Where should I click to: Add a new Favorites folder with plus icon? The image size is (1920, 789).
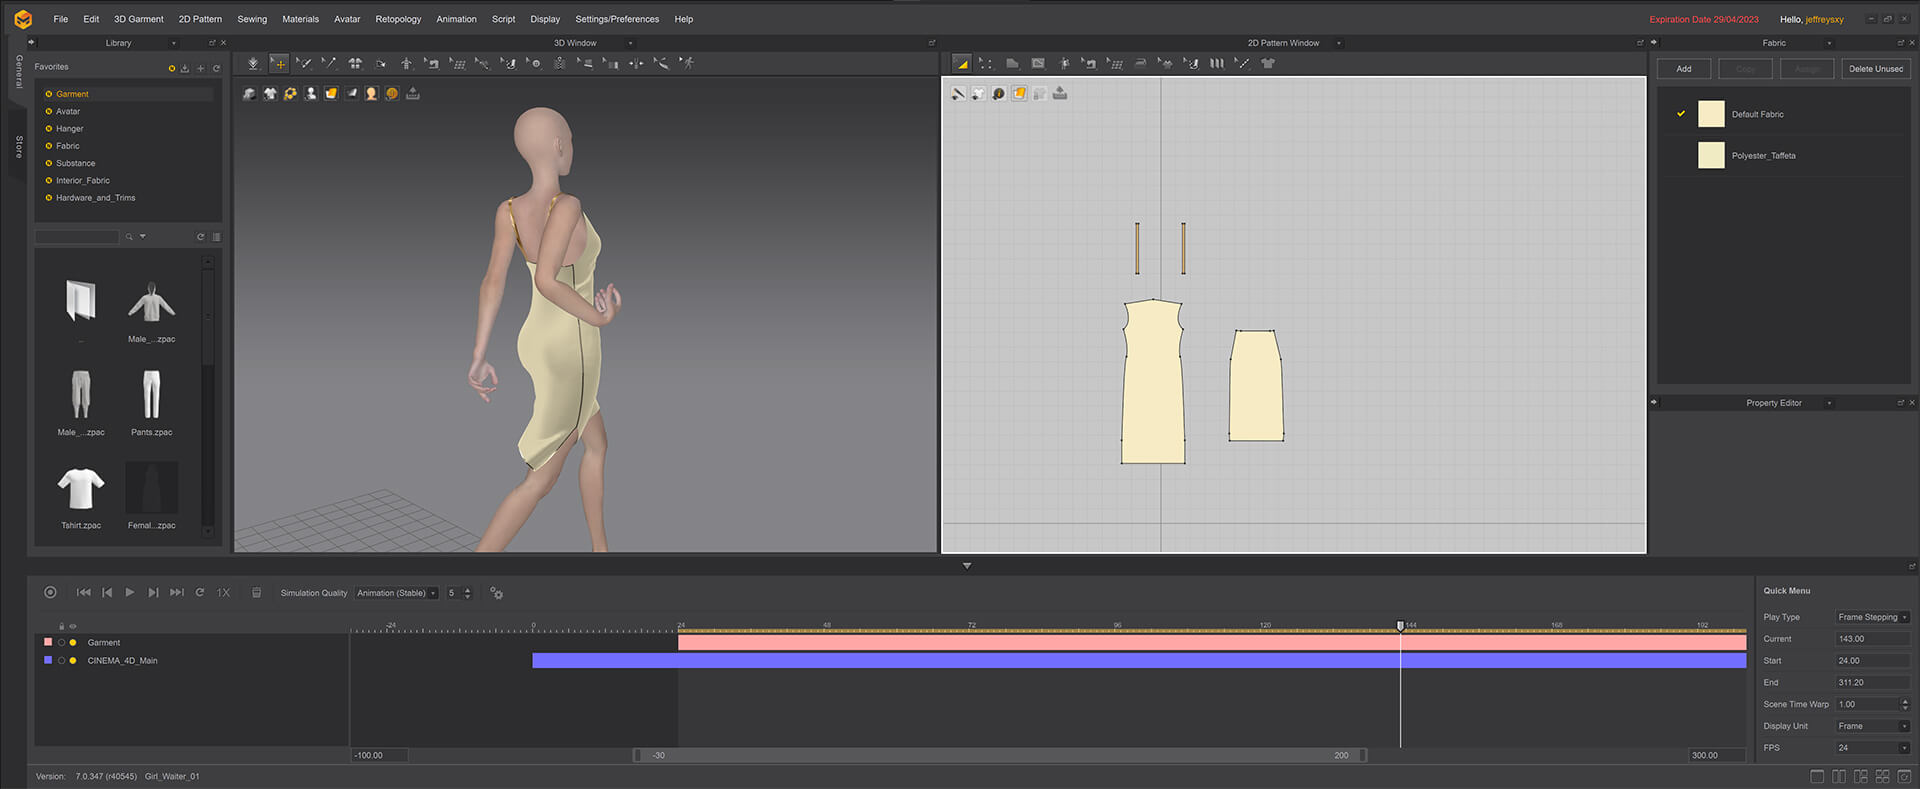pos(200,68)
